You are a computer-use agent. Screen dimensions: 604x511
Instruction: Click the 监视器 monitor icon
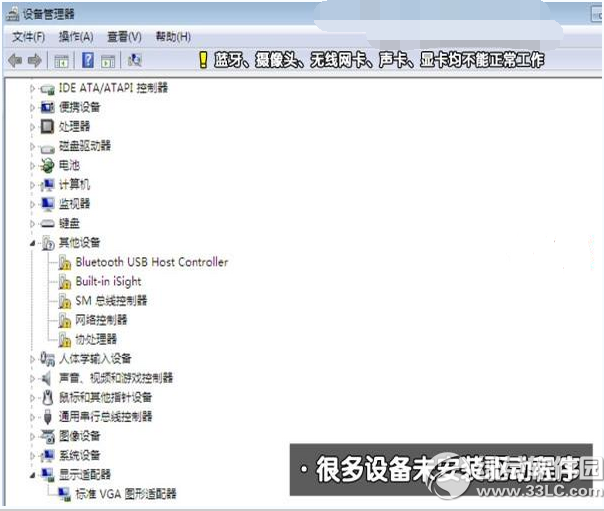coord(47,204)
